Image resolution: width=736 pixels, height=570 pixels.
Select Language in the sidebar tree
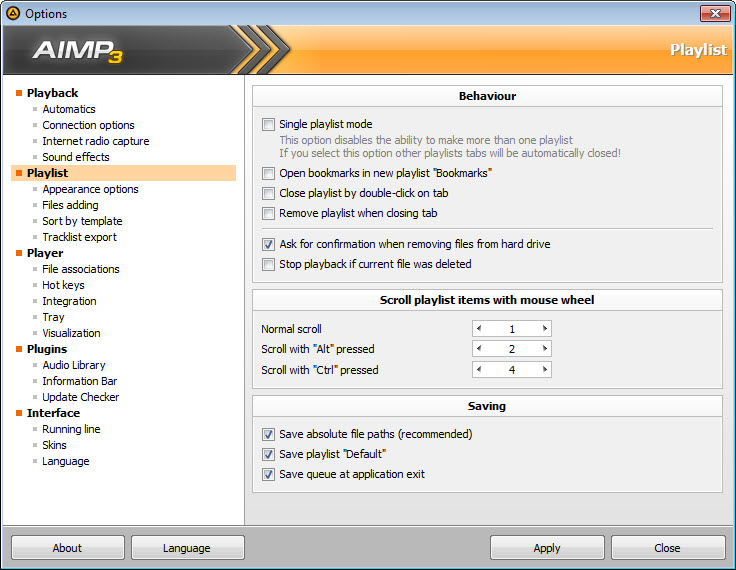[66, 461]
